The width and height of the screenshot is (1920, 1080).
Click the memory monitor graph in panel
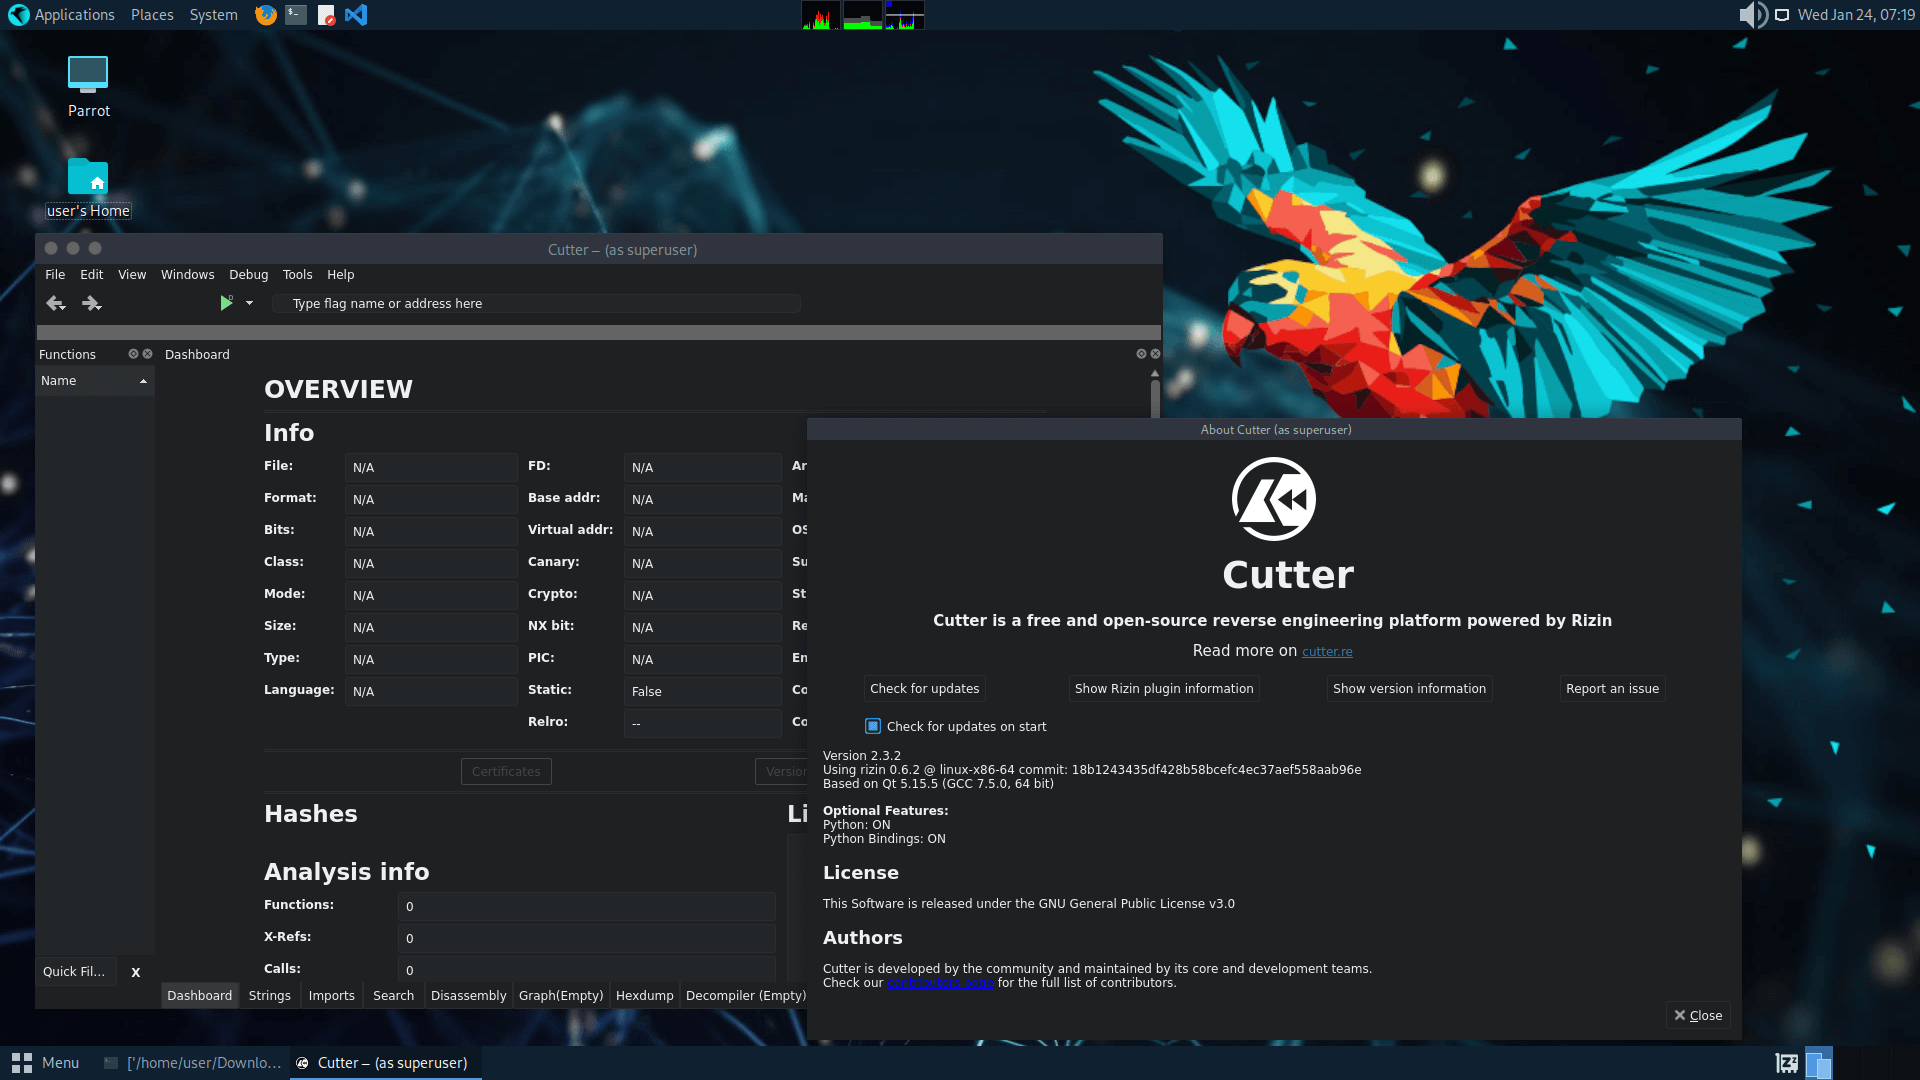tap(863, 15)
